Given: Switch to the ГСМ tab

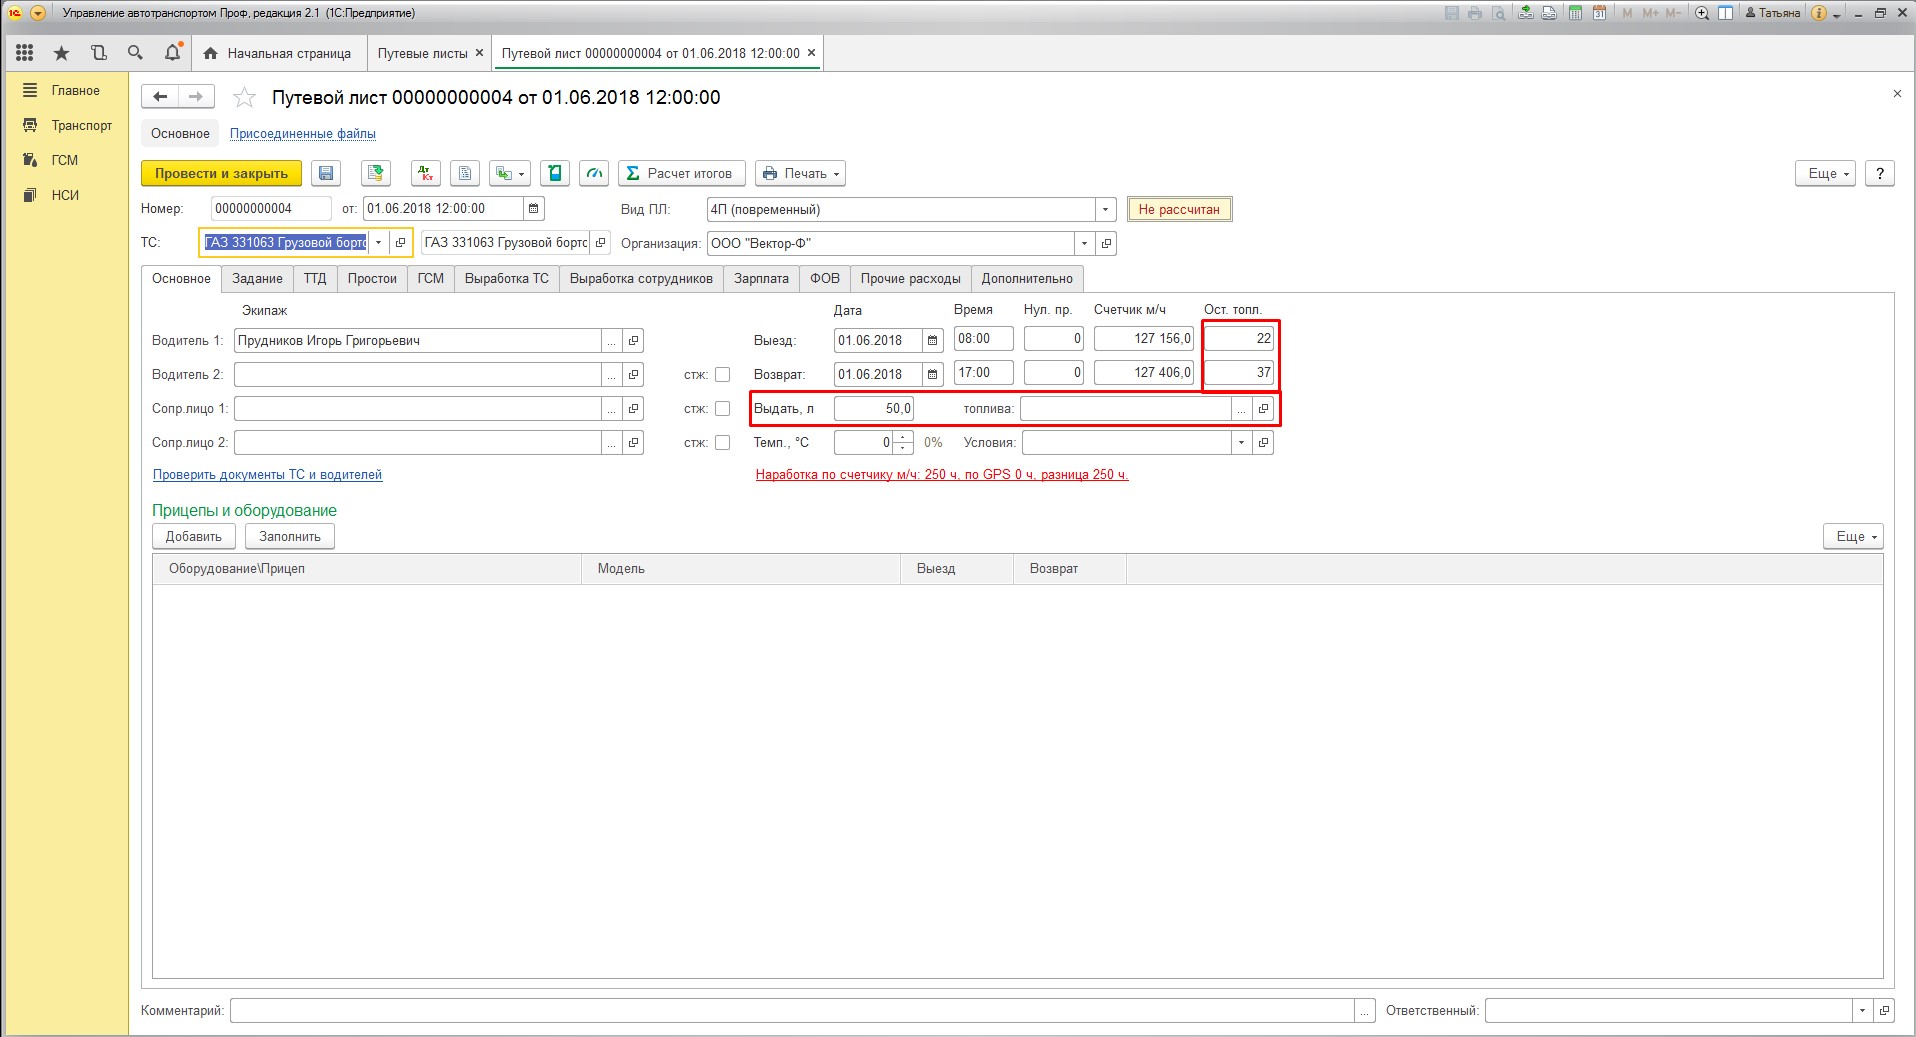Looking at the screenshot, I should click(x=430, y=279).
